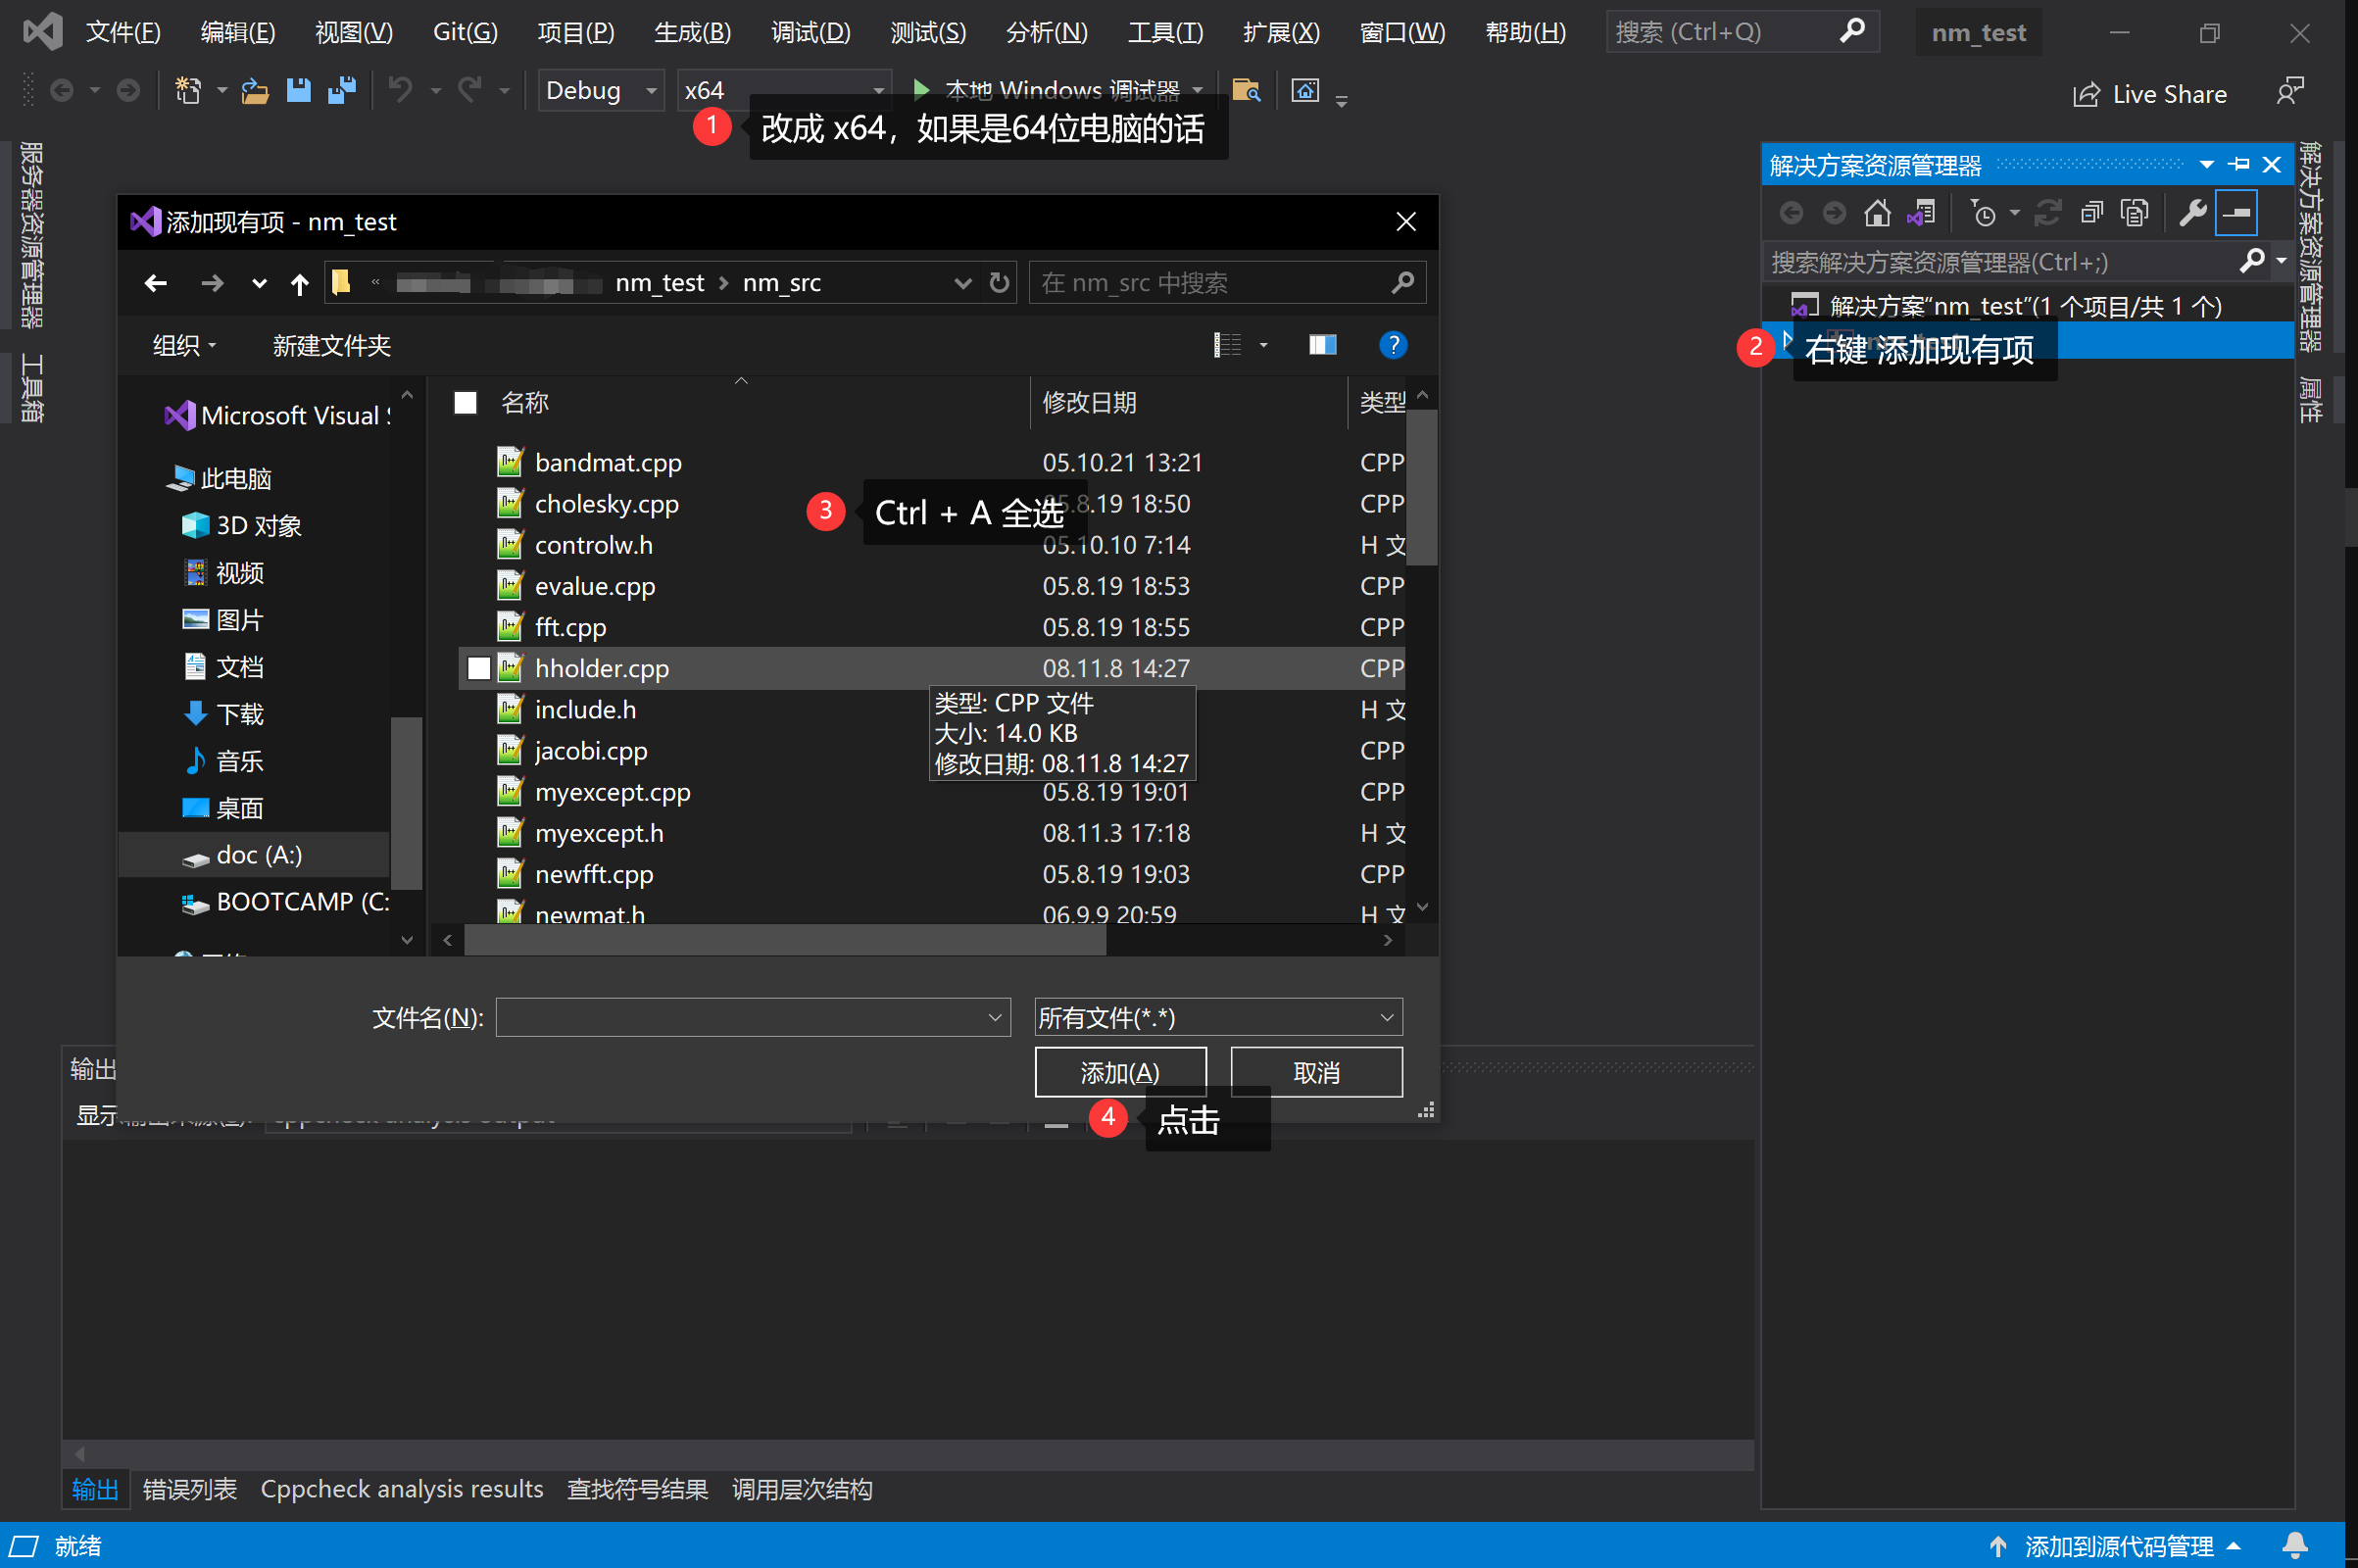
Task: Select the 所有文件(*.*) filter dropdown
Action: pyautogui.click(x=1214, y=1017)
